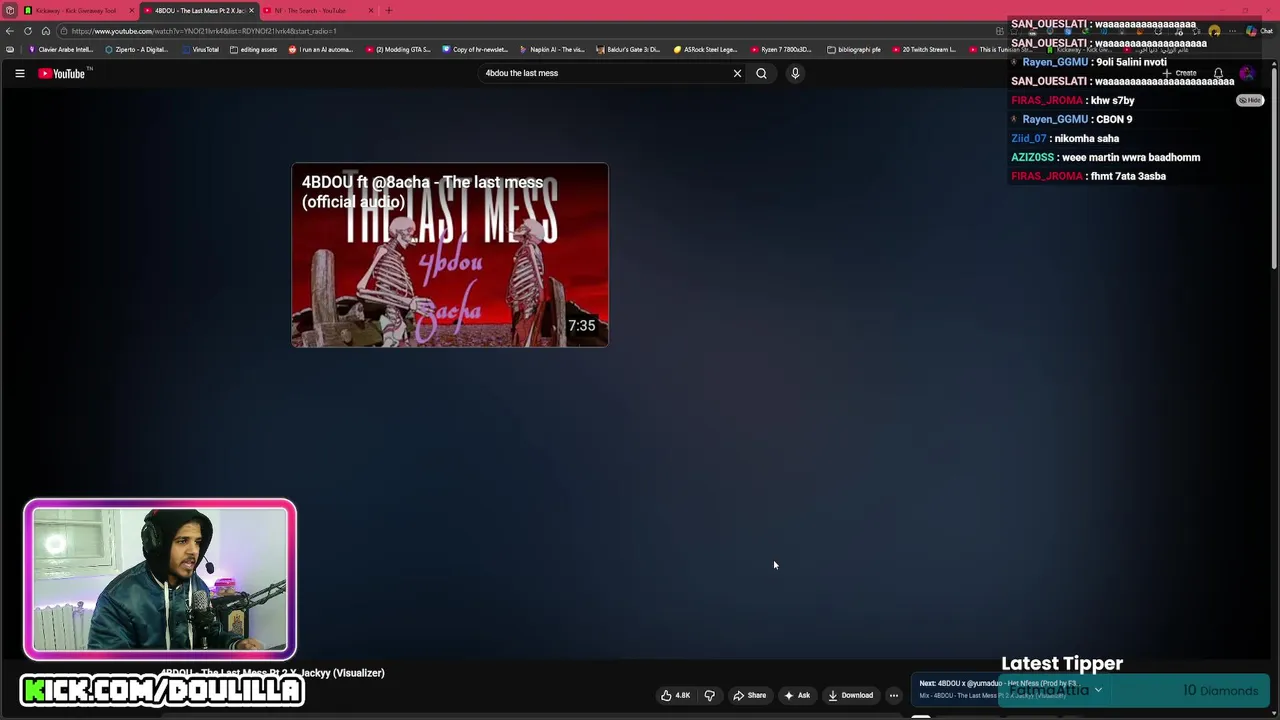Reload the page with the refresh icon
The height and width of the screenshot is (720, 1280).
point(28,31)
